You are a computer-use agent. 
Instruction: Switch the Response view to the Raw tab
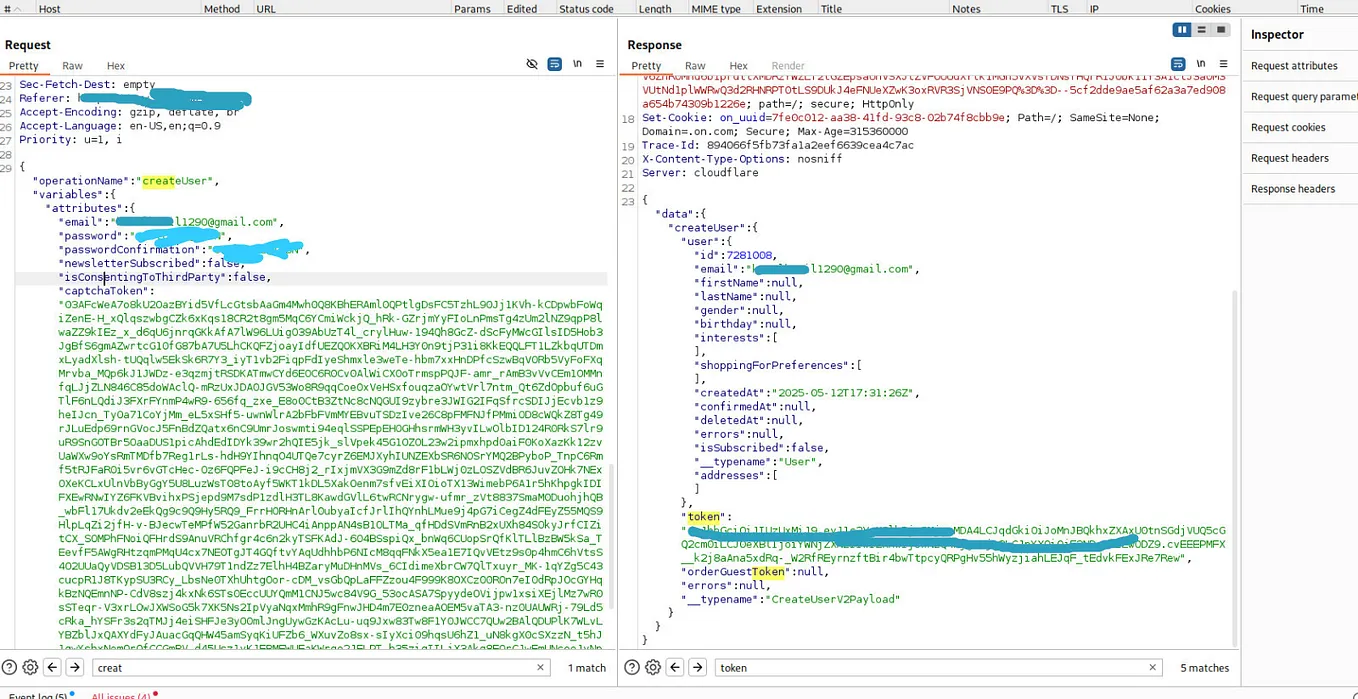click(x=694, y=65)
